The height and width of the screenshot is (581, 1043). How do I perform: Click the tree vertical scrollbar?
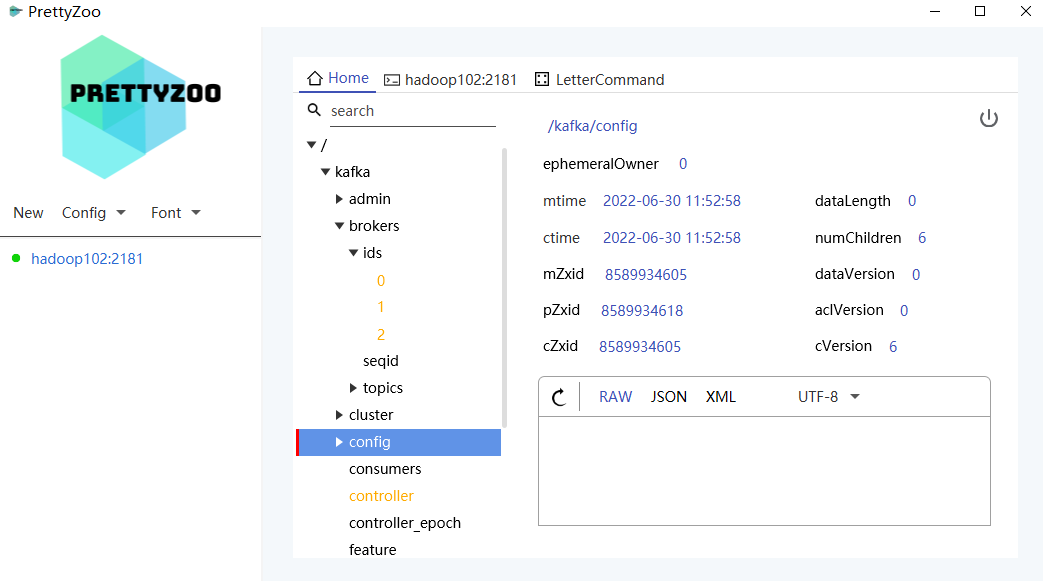504,288
